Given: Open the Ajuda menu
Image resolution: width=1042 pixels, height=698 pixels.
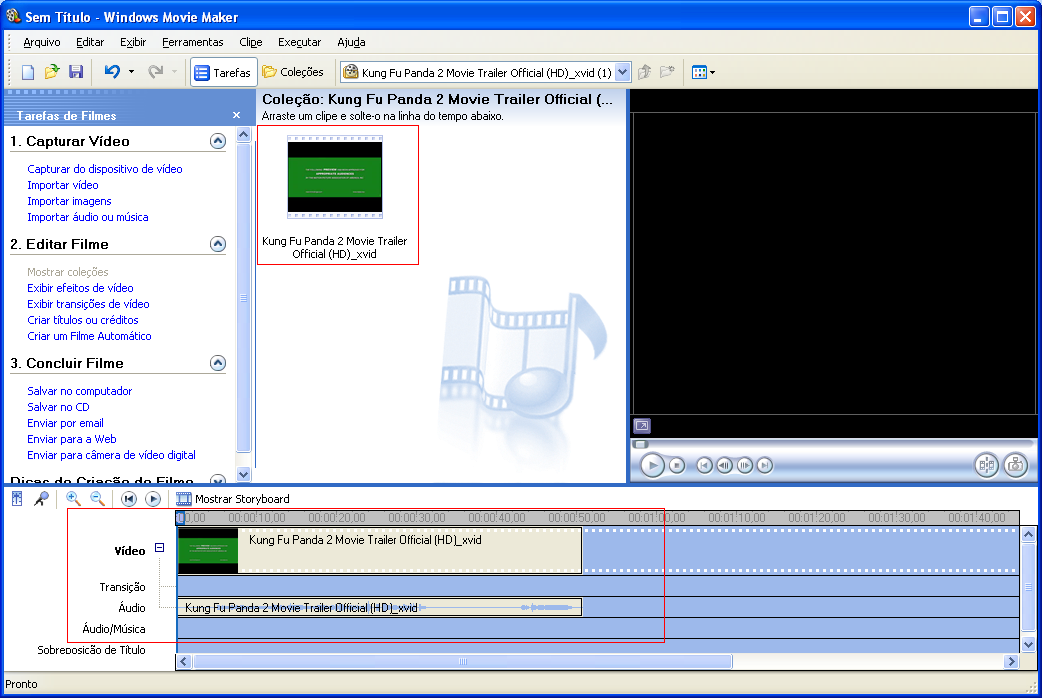Looking at the screenshot, I should pos(352,43).
